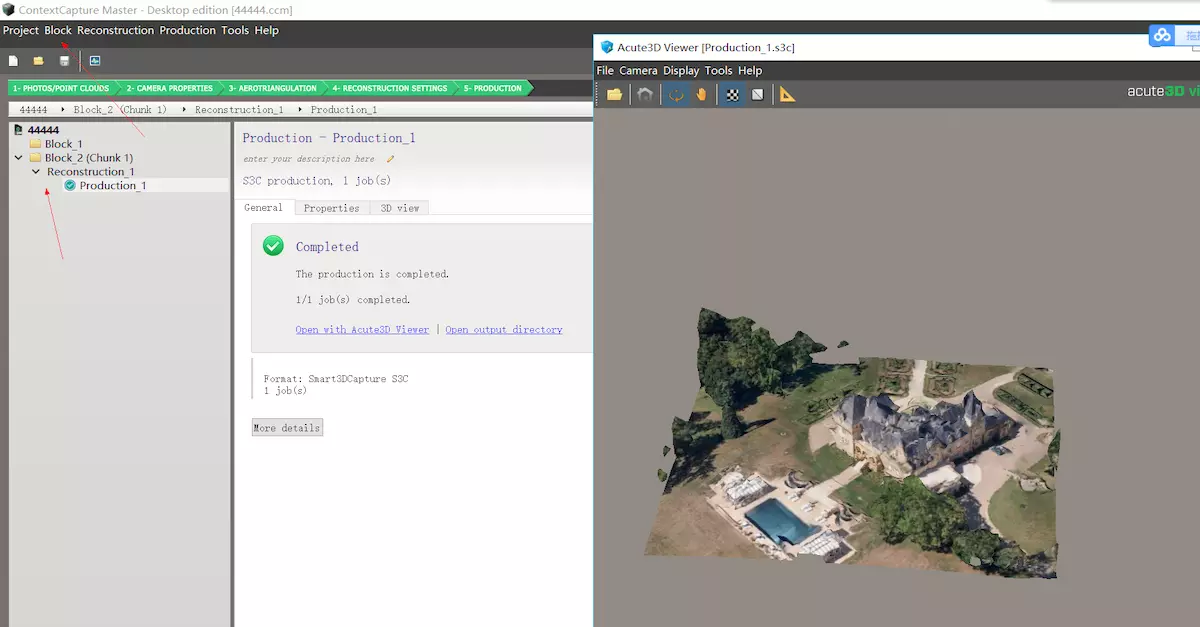
Task: Open the Tools menu in Acute3D Viewer
Action: pos(719,71)
